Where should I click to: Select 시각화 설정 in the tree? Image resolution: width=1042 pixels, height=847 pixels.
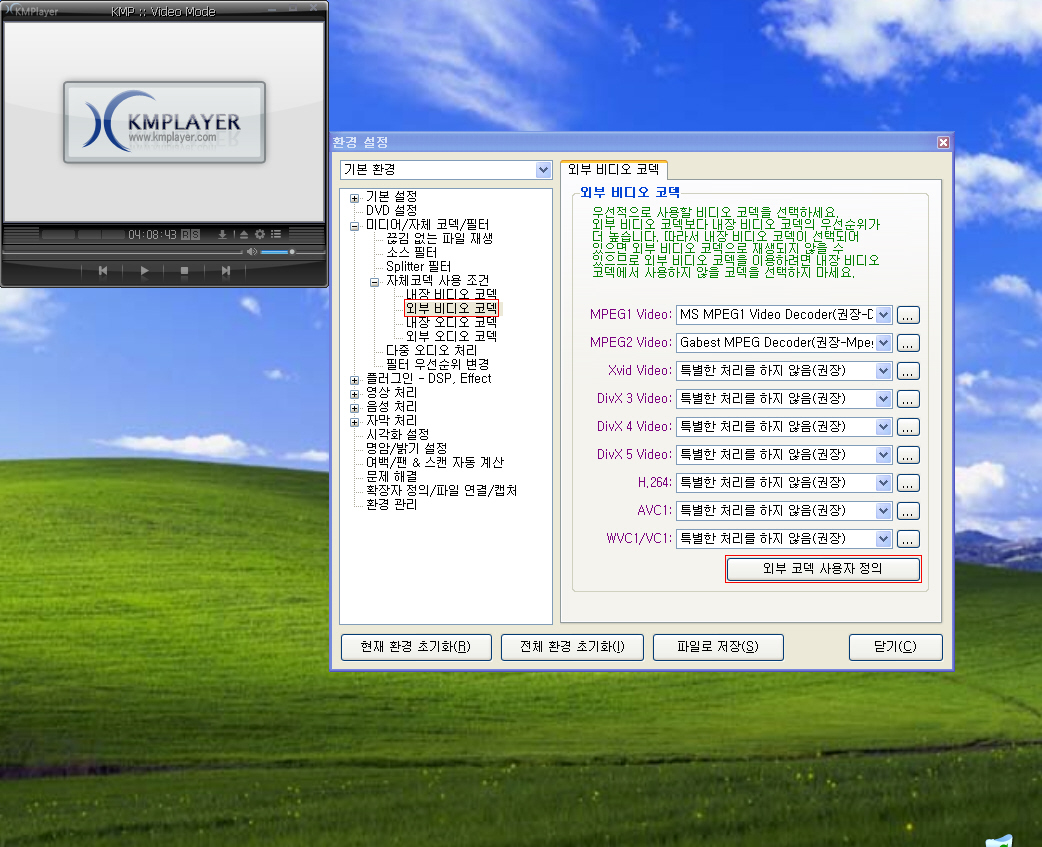point(397,434)
